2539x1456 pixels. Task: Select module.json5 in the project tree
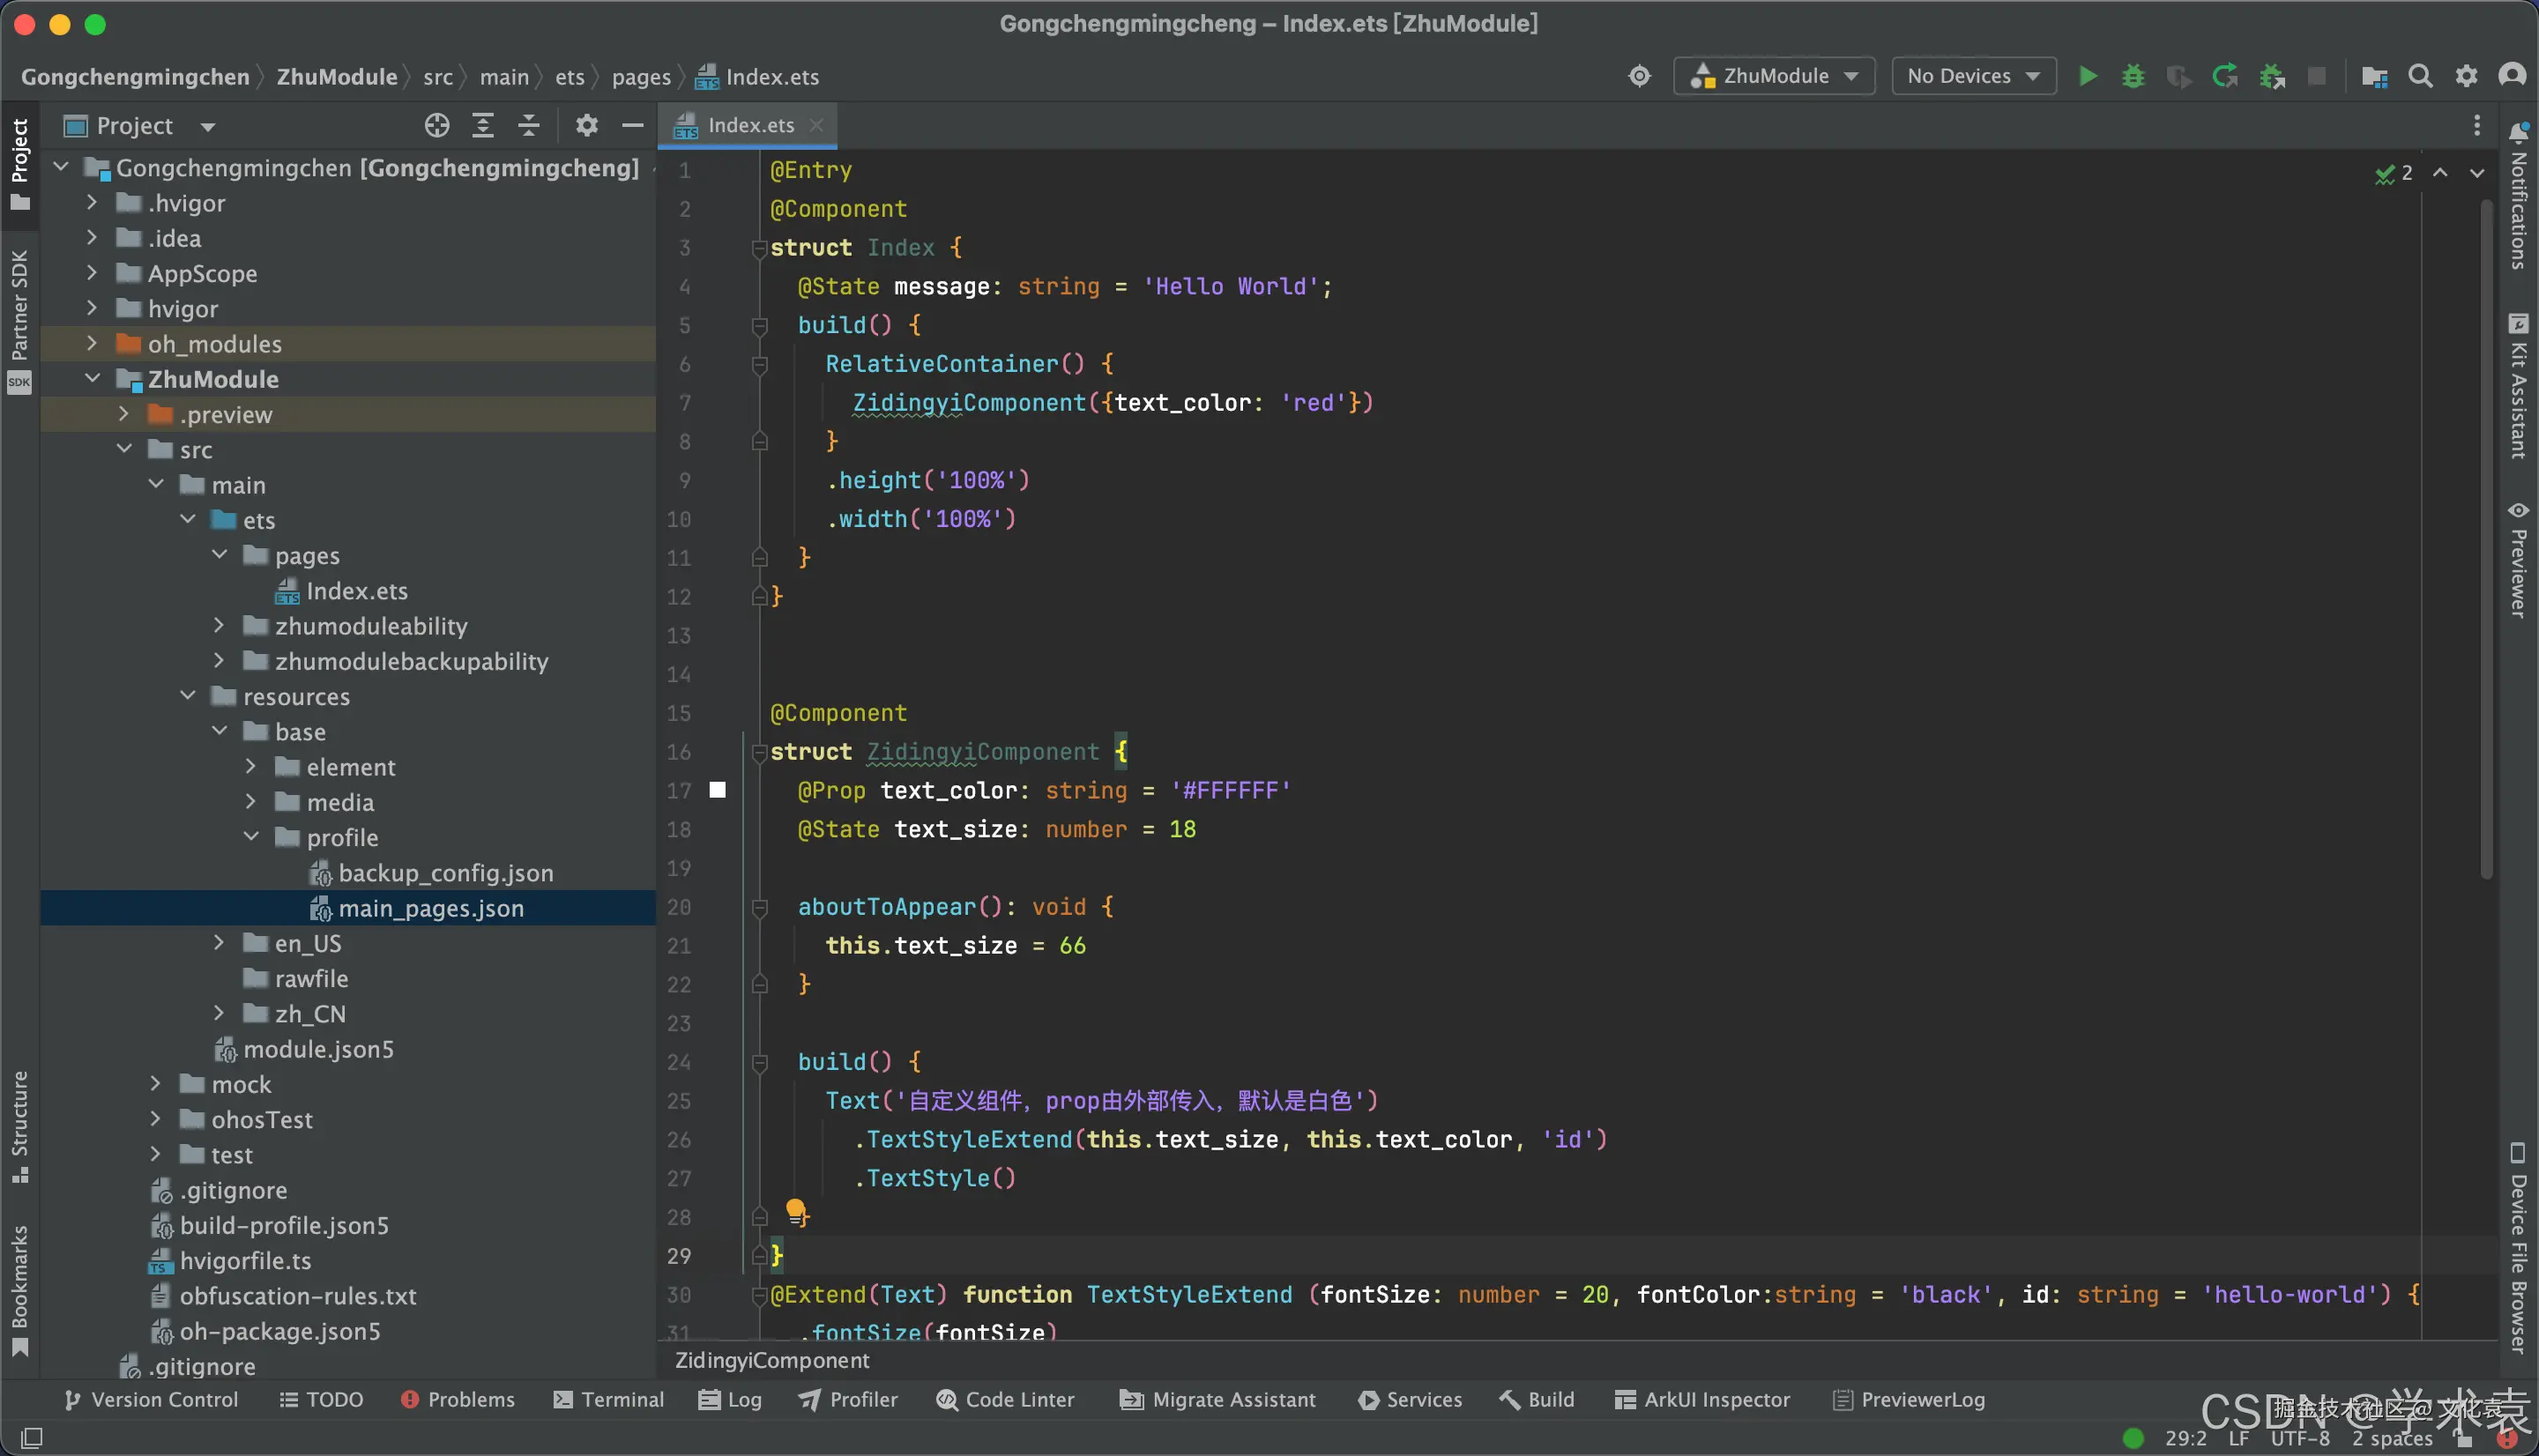(x=318, y=1049)
